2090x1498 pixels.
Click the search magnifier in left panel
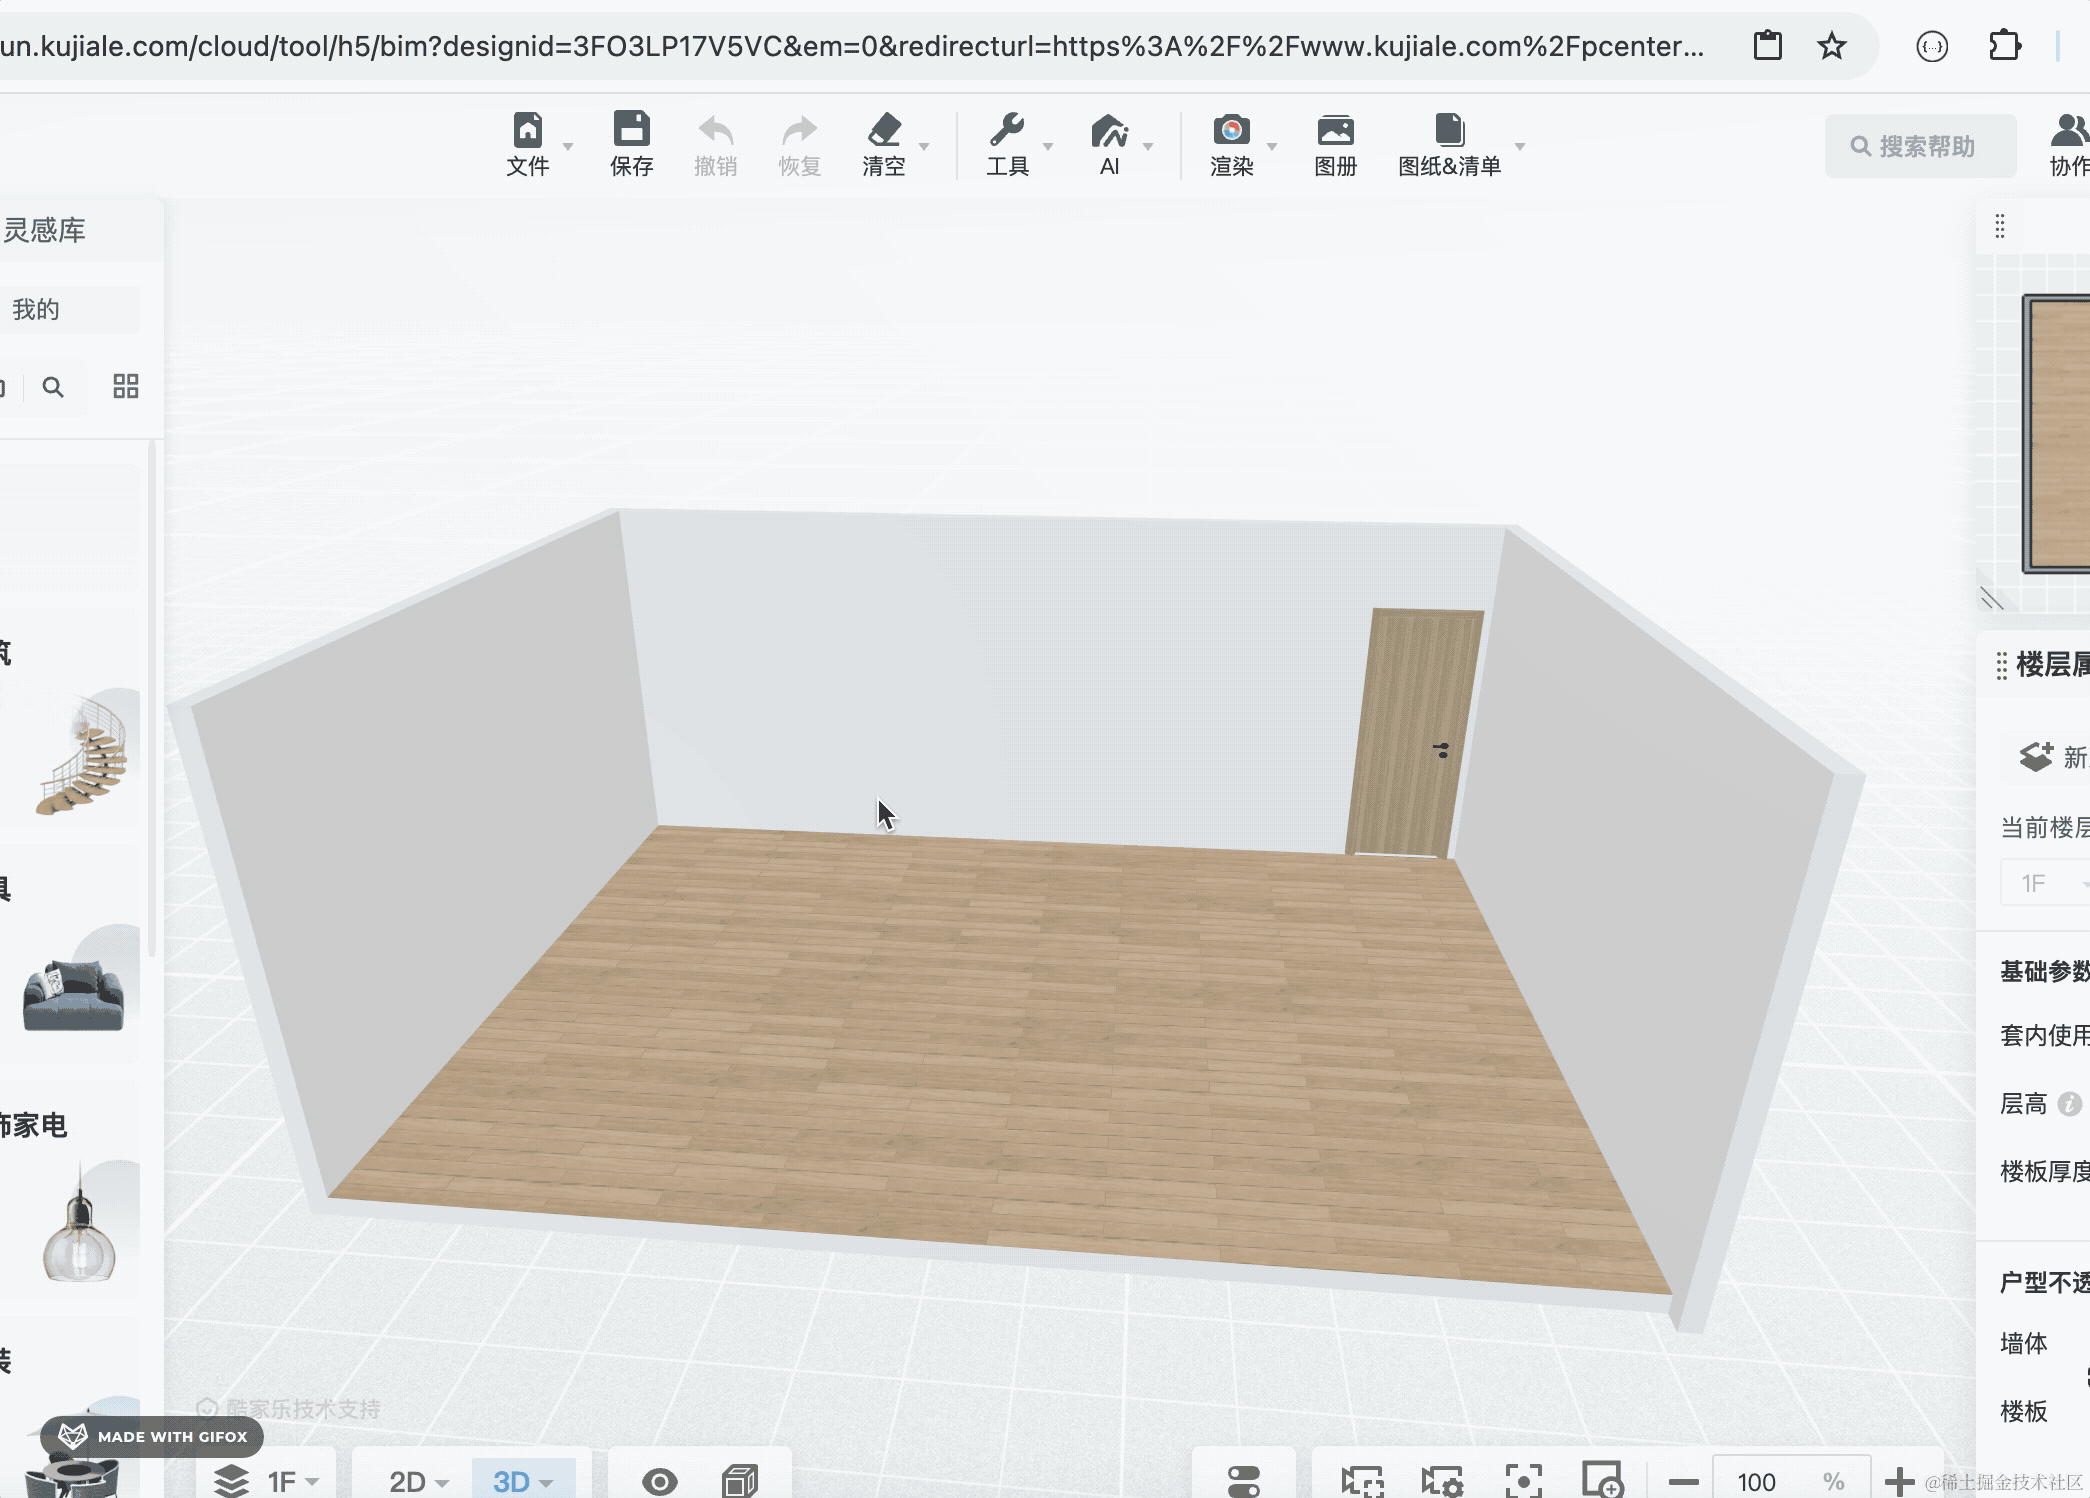pos(53,387)
